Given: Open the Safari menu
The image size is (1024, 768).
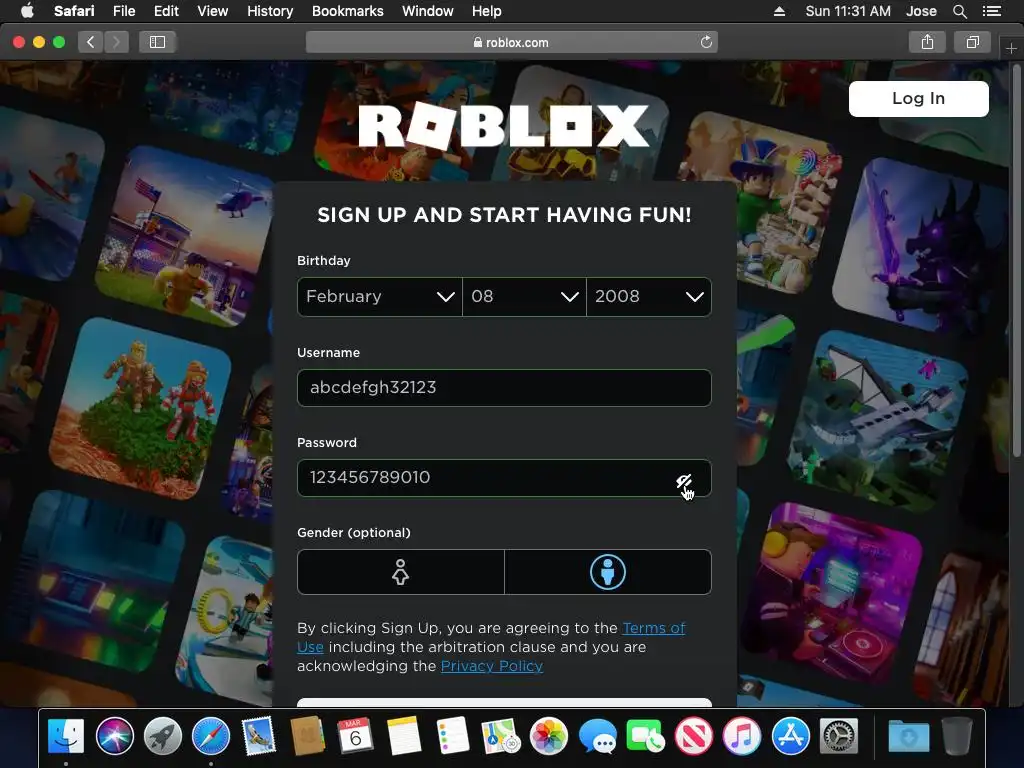Looking at the screenshot, I should coord(74,11).
